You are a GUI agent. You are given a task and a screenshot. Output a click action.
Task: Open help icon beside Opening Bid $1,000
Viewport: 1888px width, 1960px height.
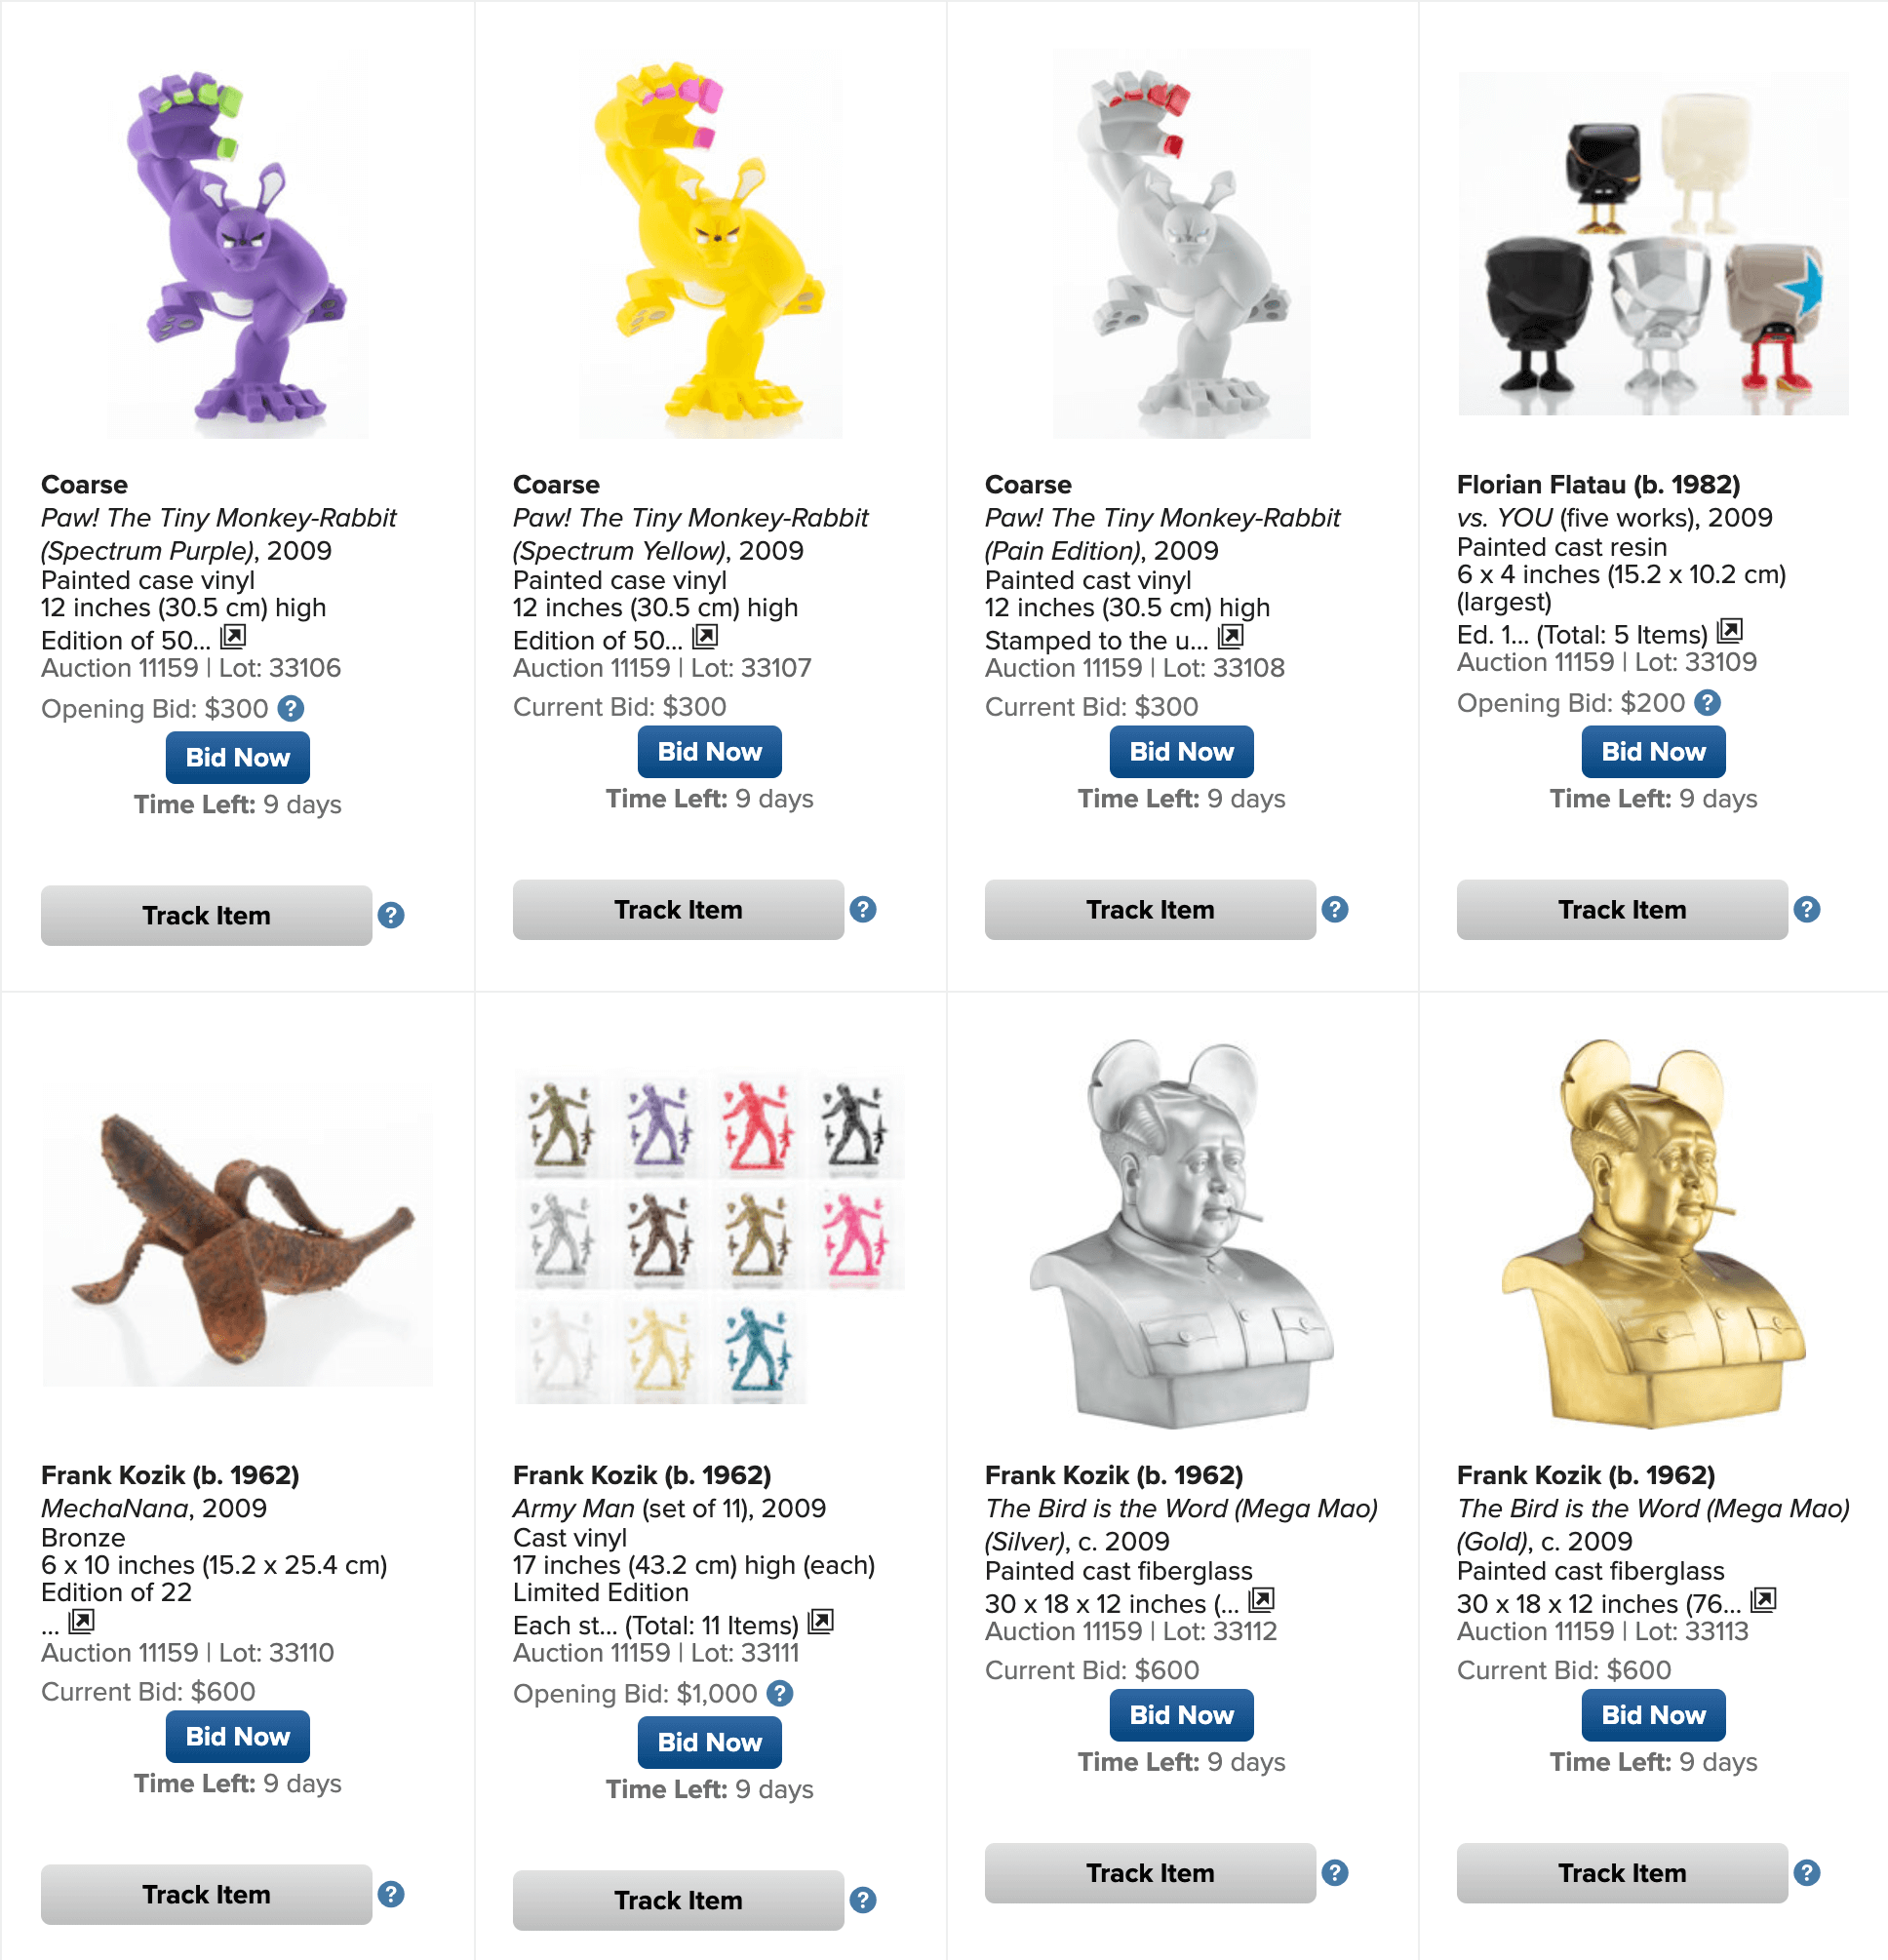coord(779,1693)
